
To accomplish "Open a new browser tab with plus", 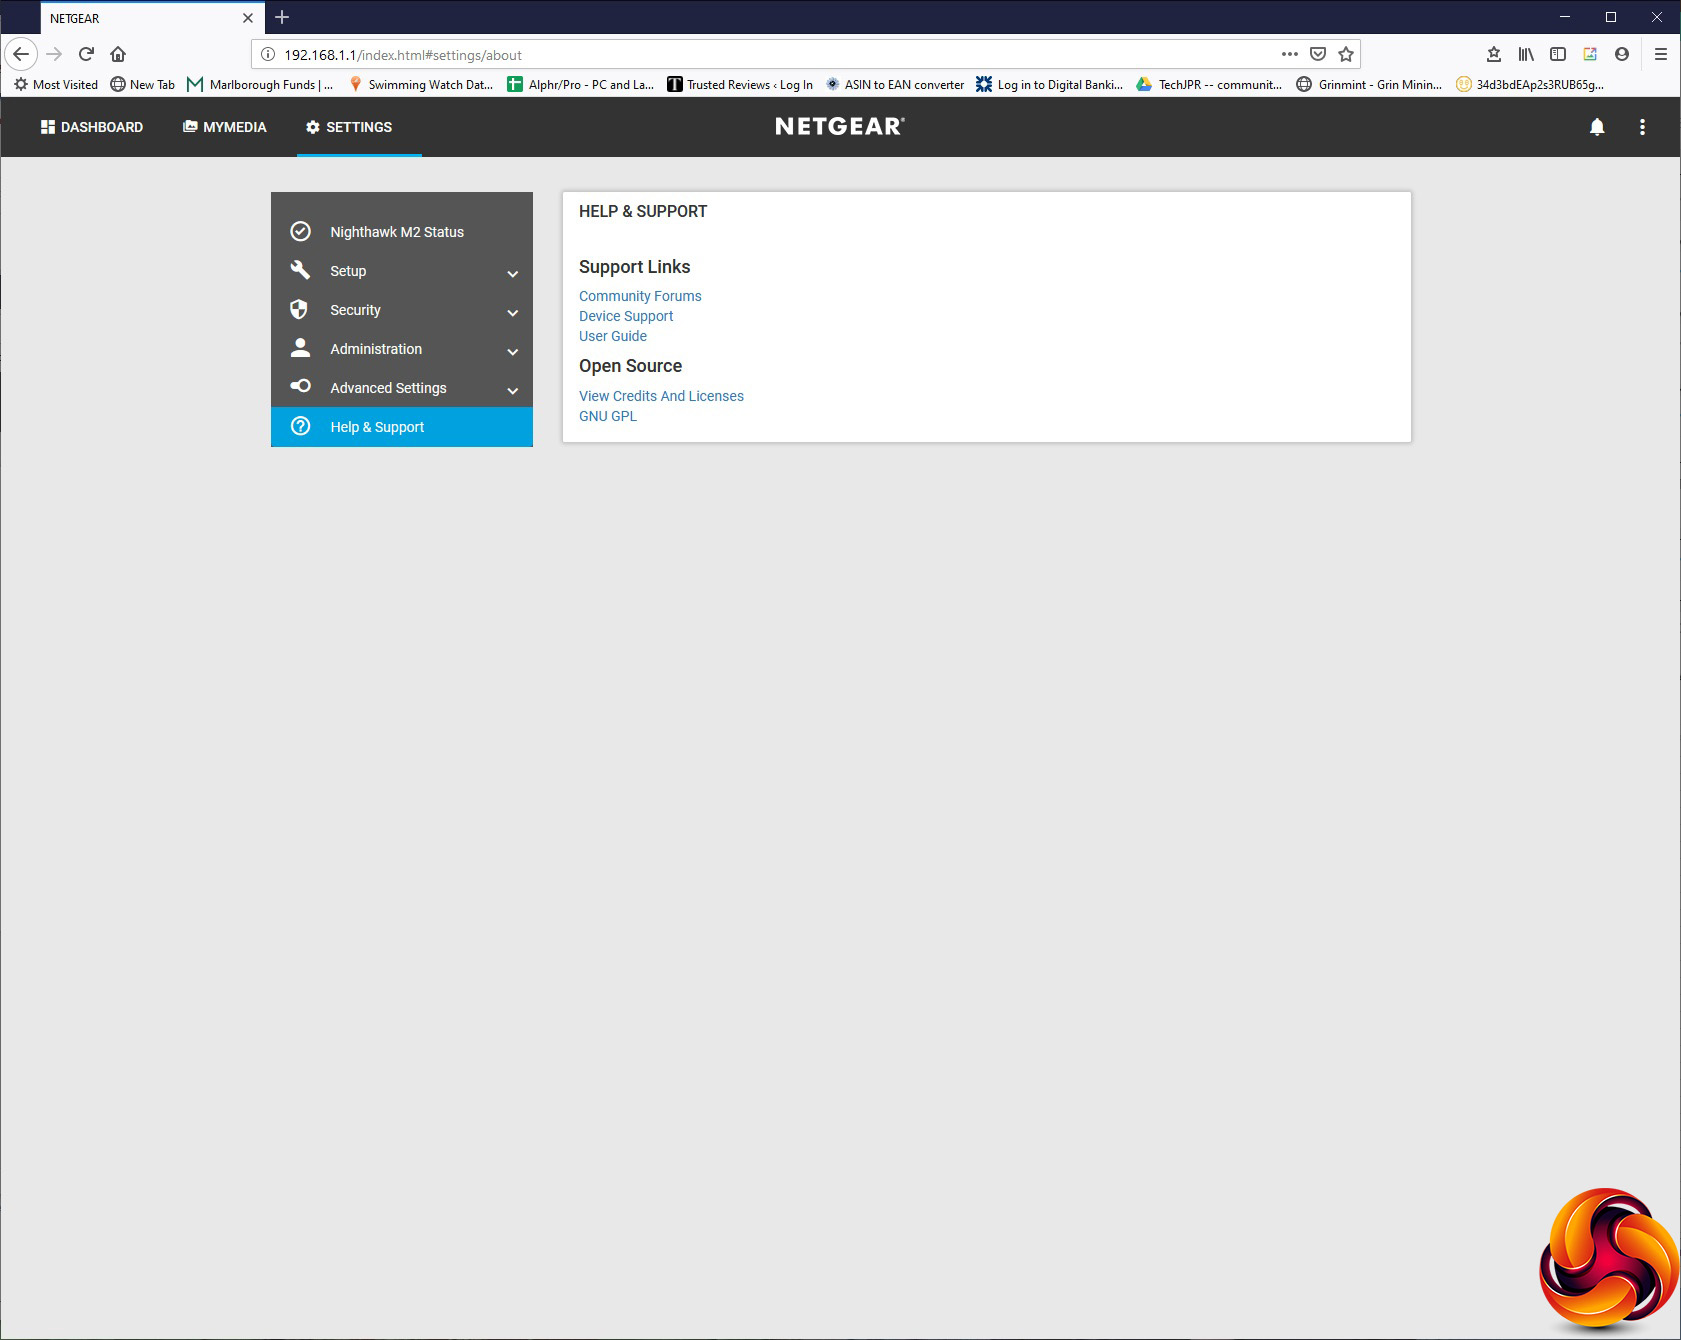I will pyautogui.click(x=282, y=17).
